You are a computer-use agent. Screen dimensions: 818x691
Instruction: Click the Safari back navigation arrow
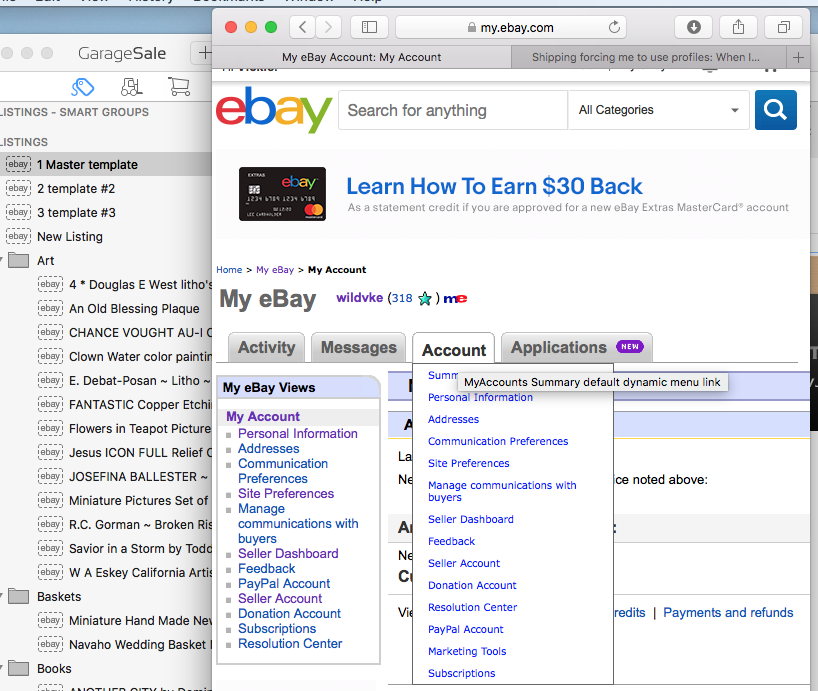[303, 27]
